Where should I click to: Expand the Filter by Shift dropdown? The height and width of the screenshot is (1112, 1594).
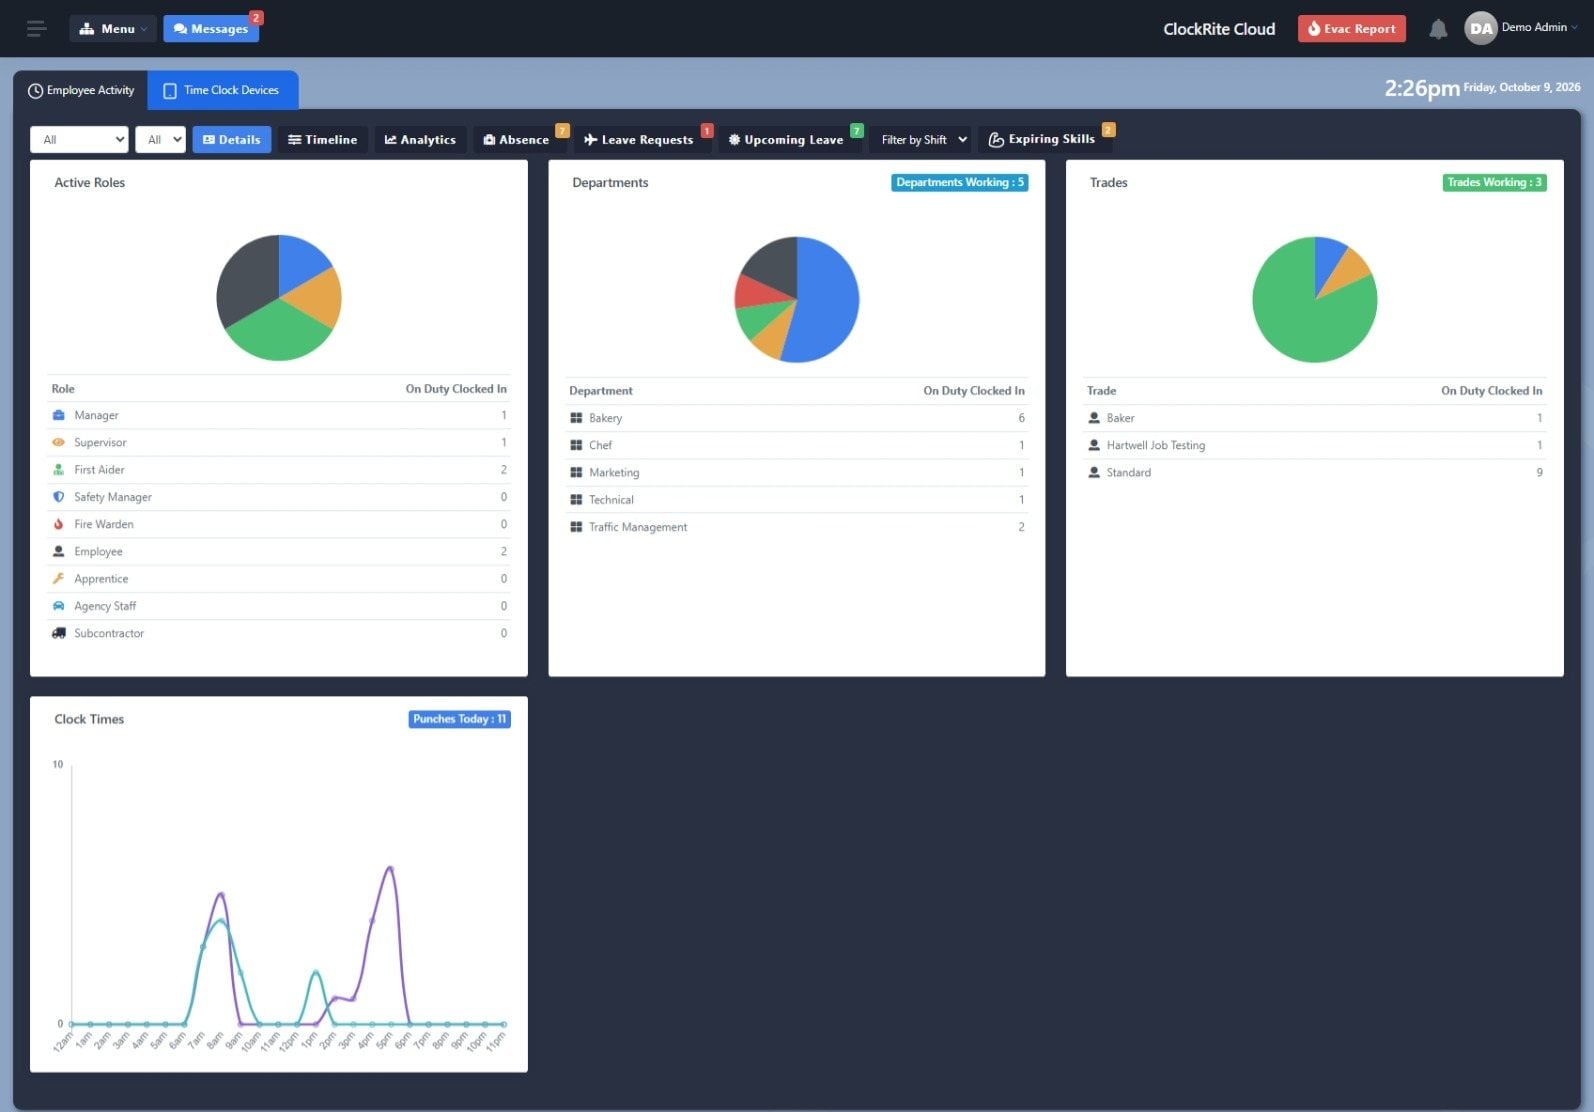(922, 140)
